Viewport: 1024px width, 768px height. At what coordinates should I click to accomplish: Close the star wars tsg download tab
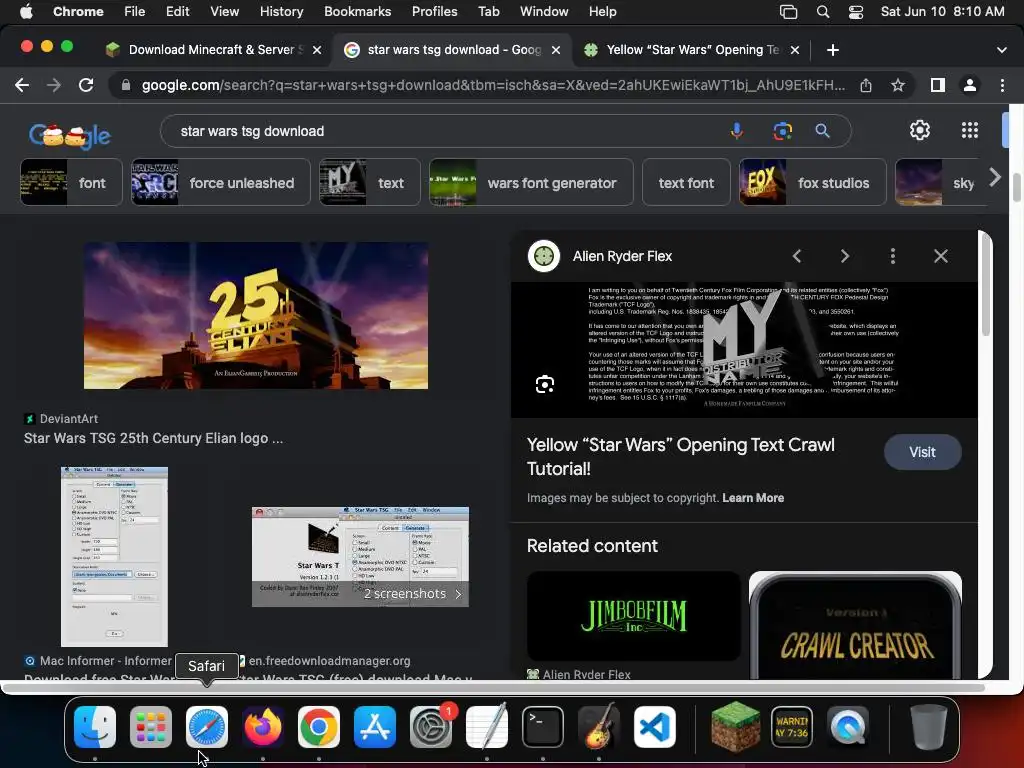coord(556,50)
